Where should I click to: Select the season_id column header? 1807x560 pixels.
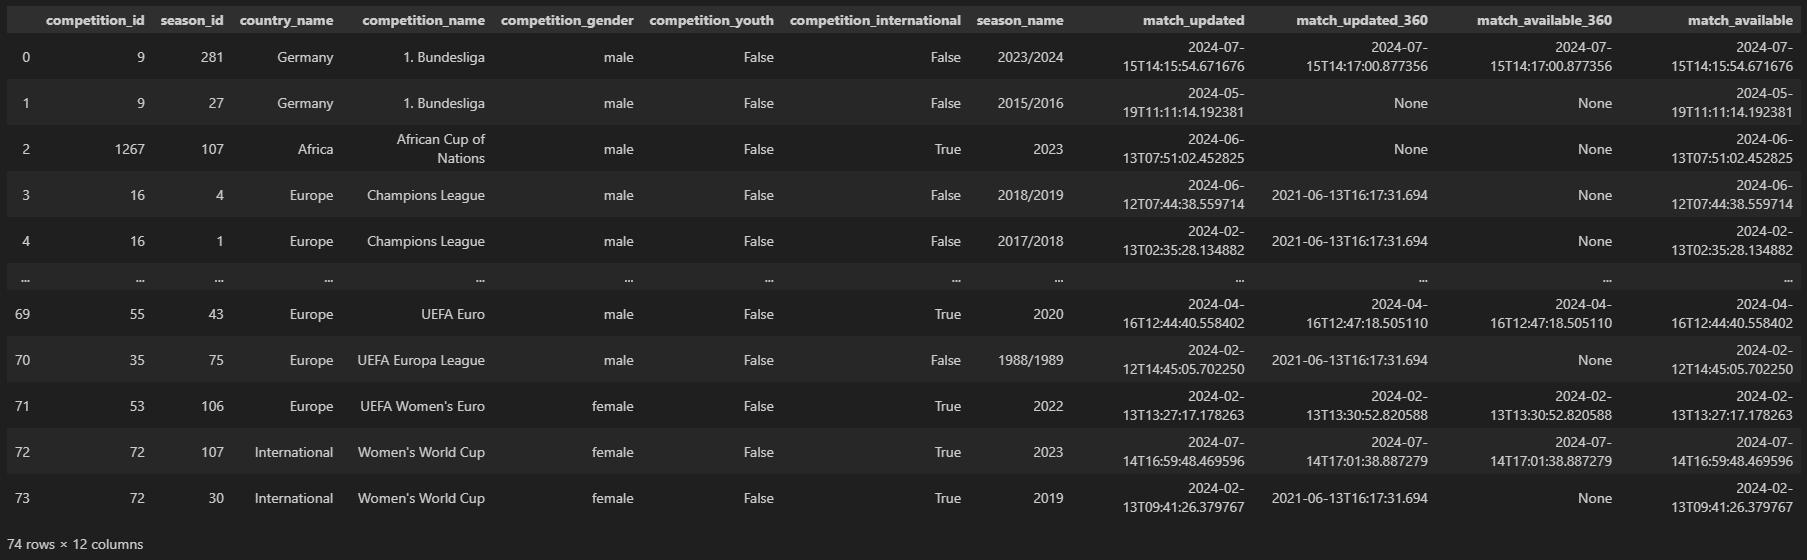[192, 20]
